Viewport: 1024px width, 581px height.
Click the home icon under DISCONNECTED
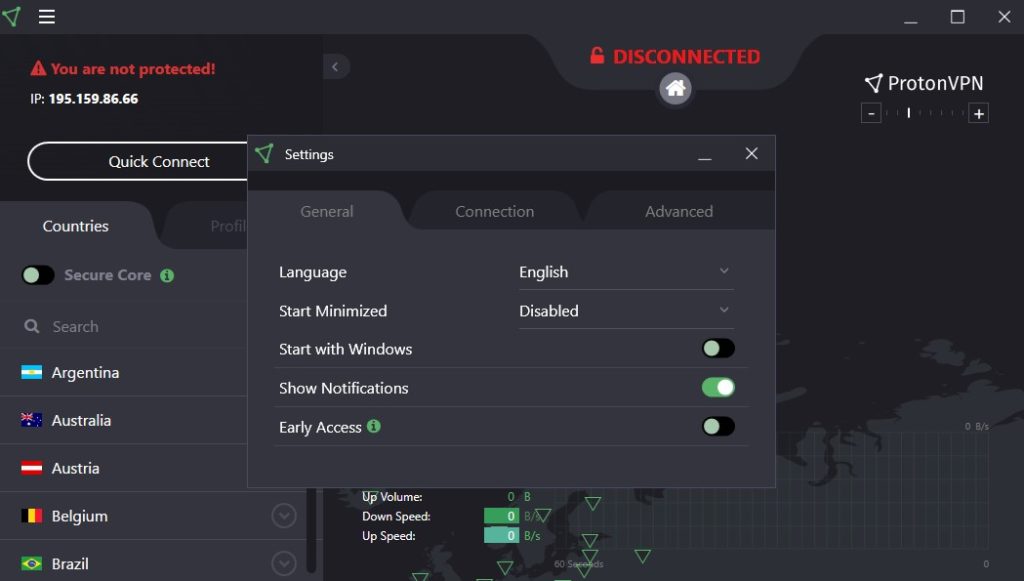click(x=675, y=88)
